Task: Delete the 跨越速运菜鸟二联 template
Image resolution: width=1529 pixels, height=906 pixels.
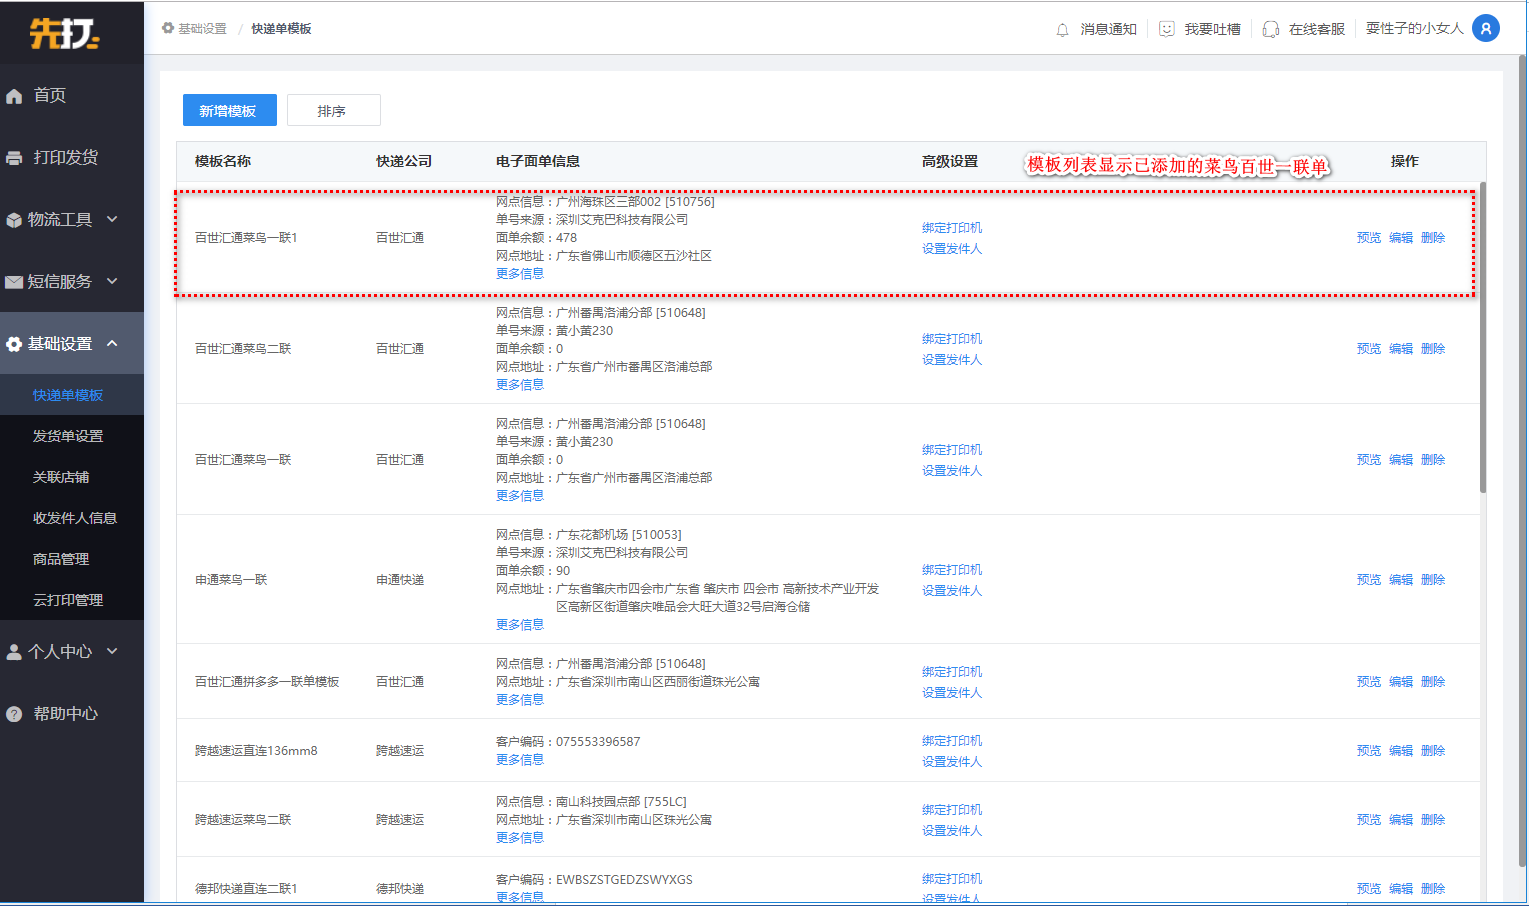Action: (1433, 820)
